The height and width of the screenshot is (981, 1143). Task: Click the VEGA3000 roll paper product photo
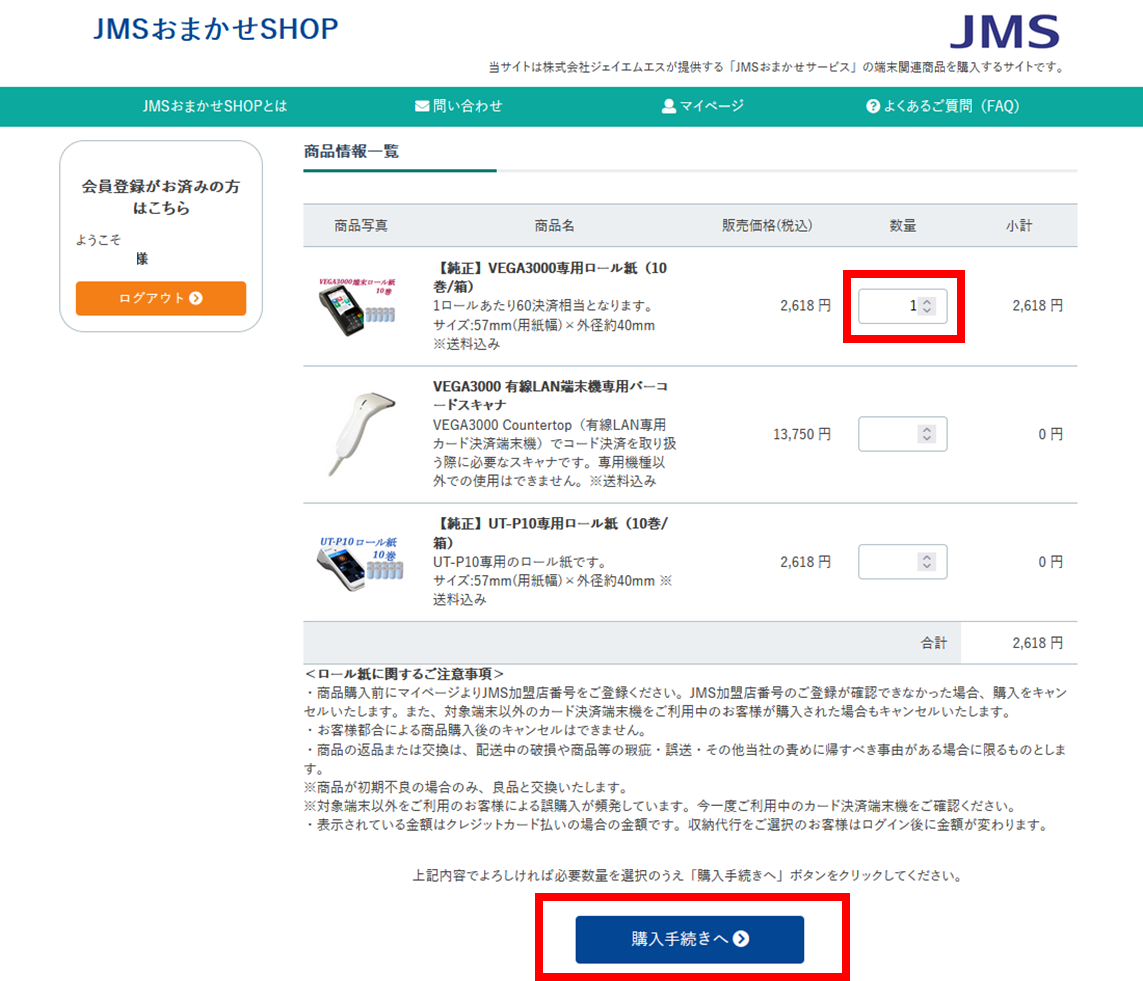[357, 306]
